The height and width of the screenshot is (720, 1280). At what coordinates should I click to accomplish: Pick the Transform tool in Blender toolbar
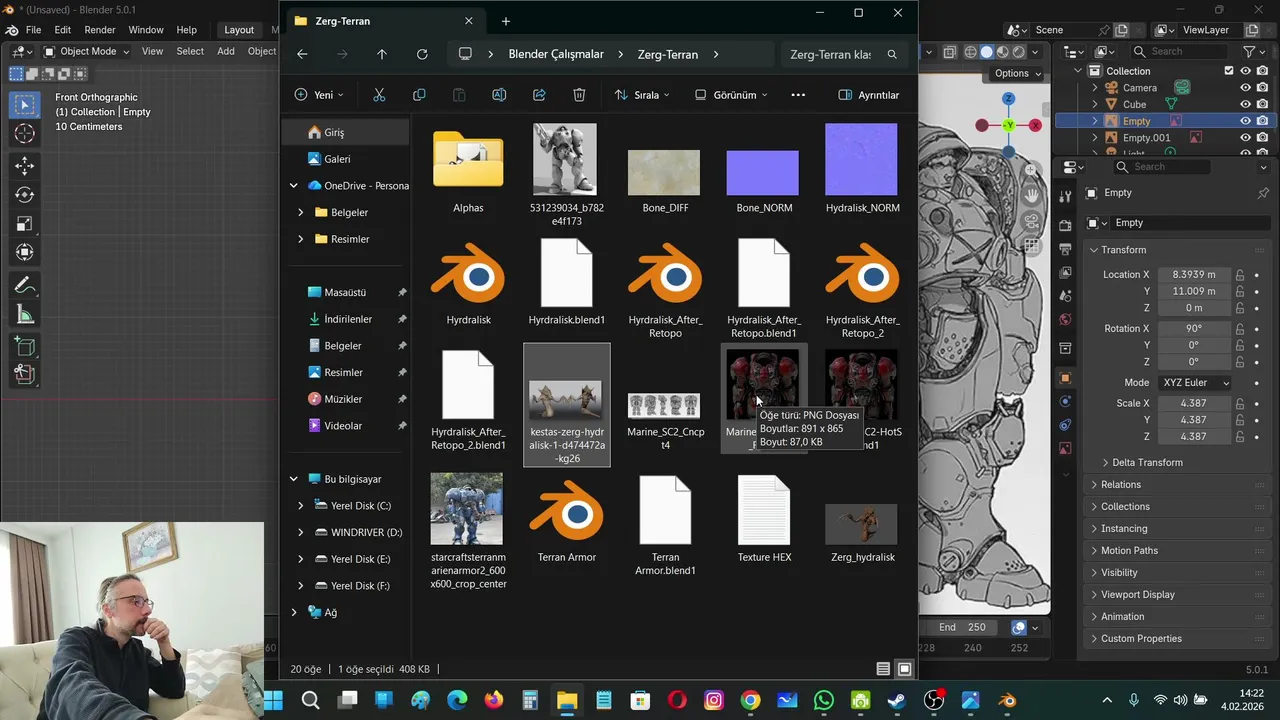point(25,253)
